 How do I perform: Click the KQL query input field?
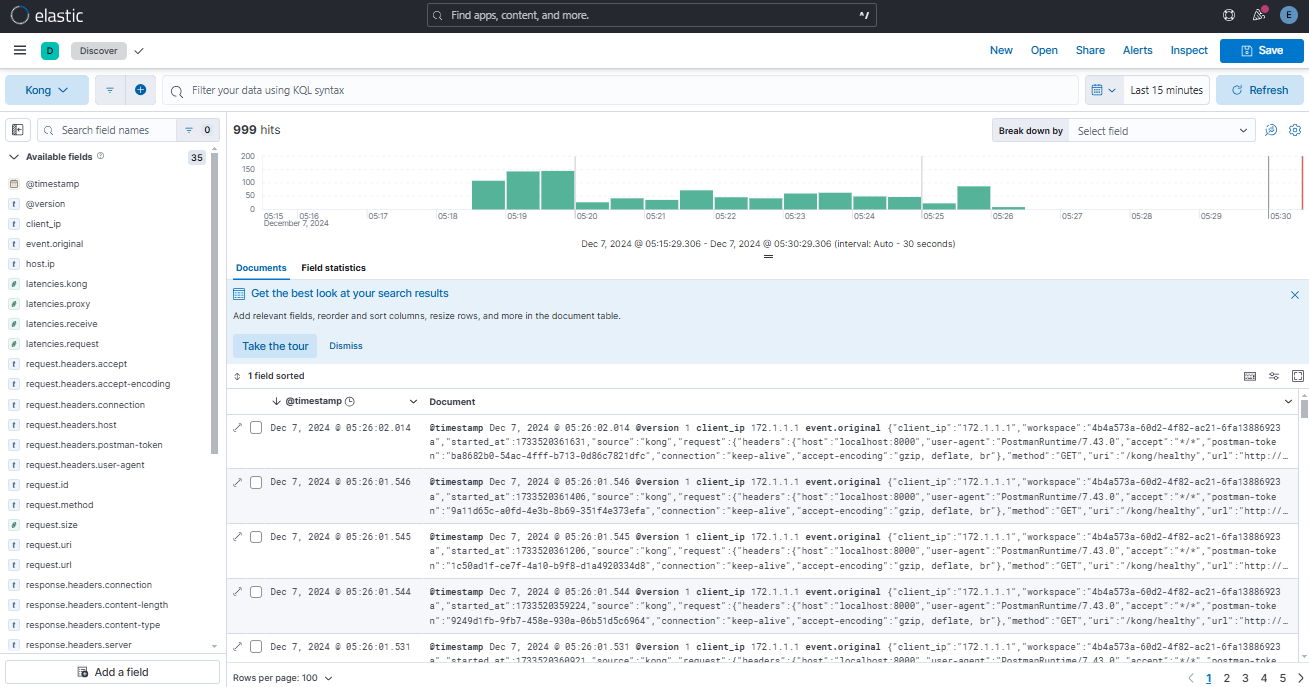click(621, 90)
